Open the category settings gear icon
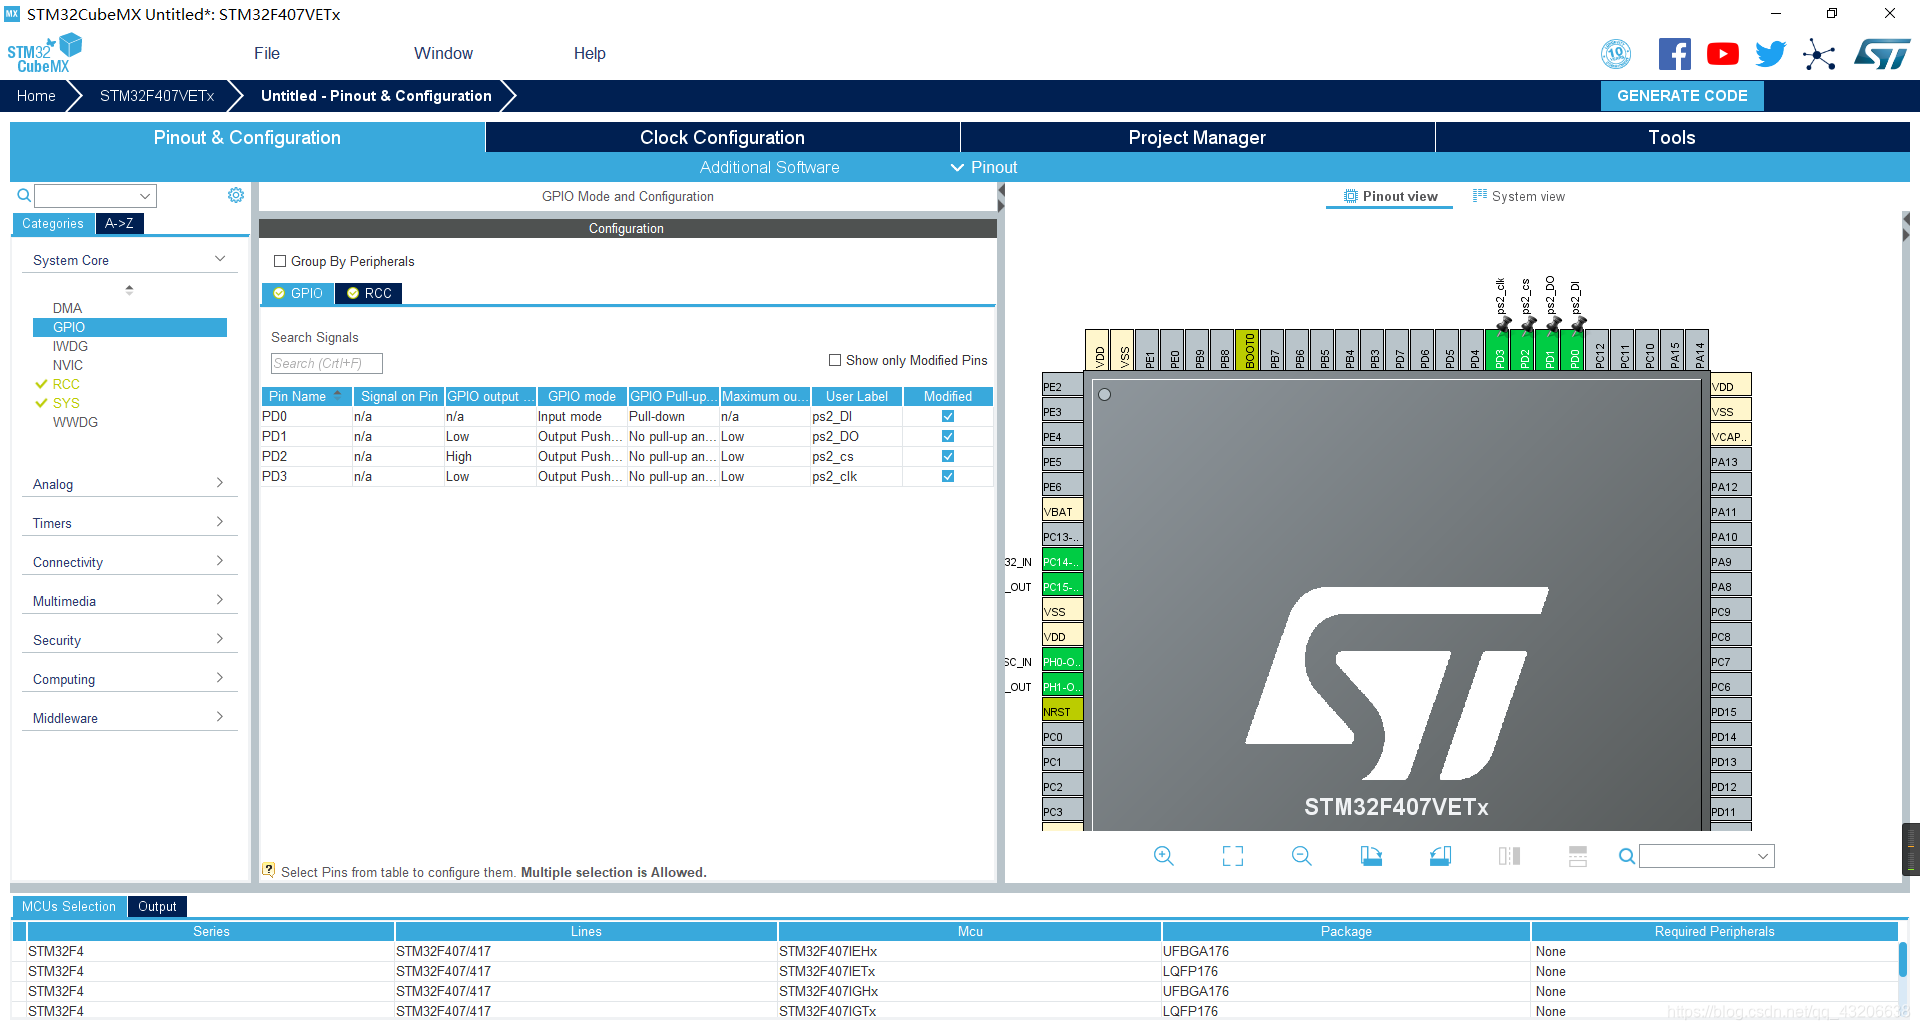Image resolution: width=1920 pixels, height=1030 pixels. tap(236, 195)
